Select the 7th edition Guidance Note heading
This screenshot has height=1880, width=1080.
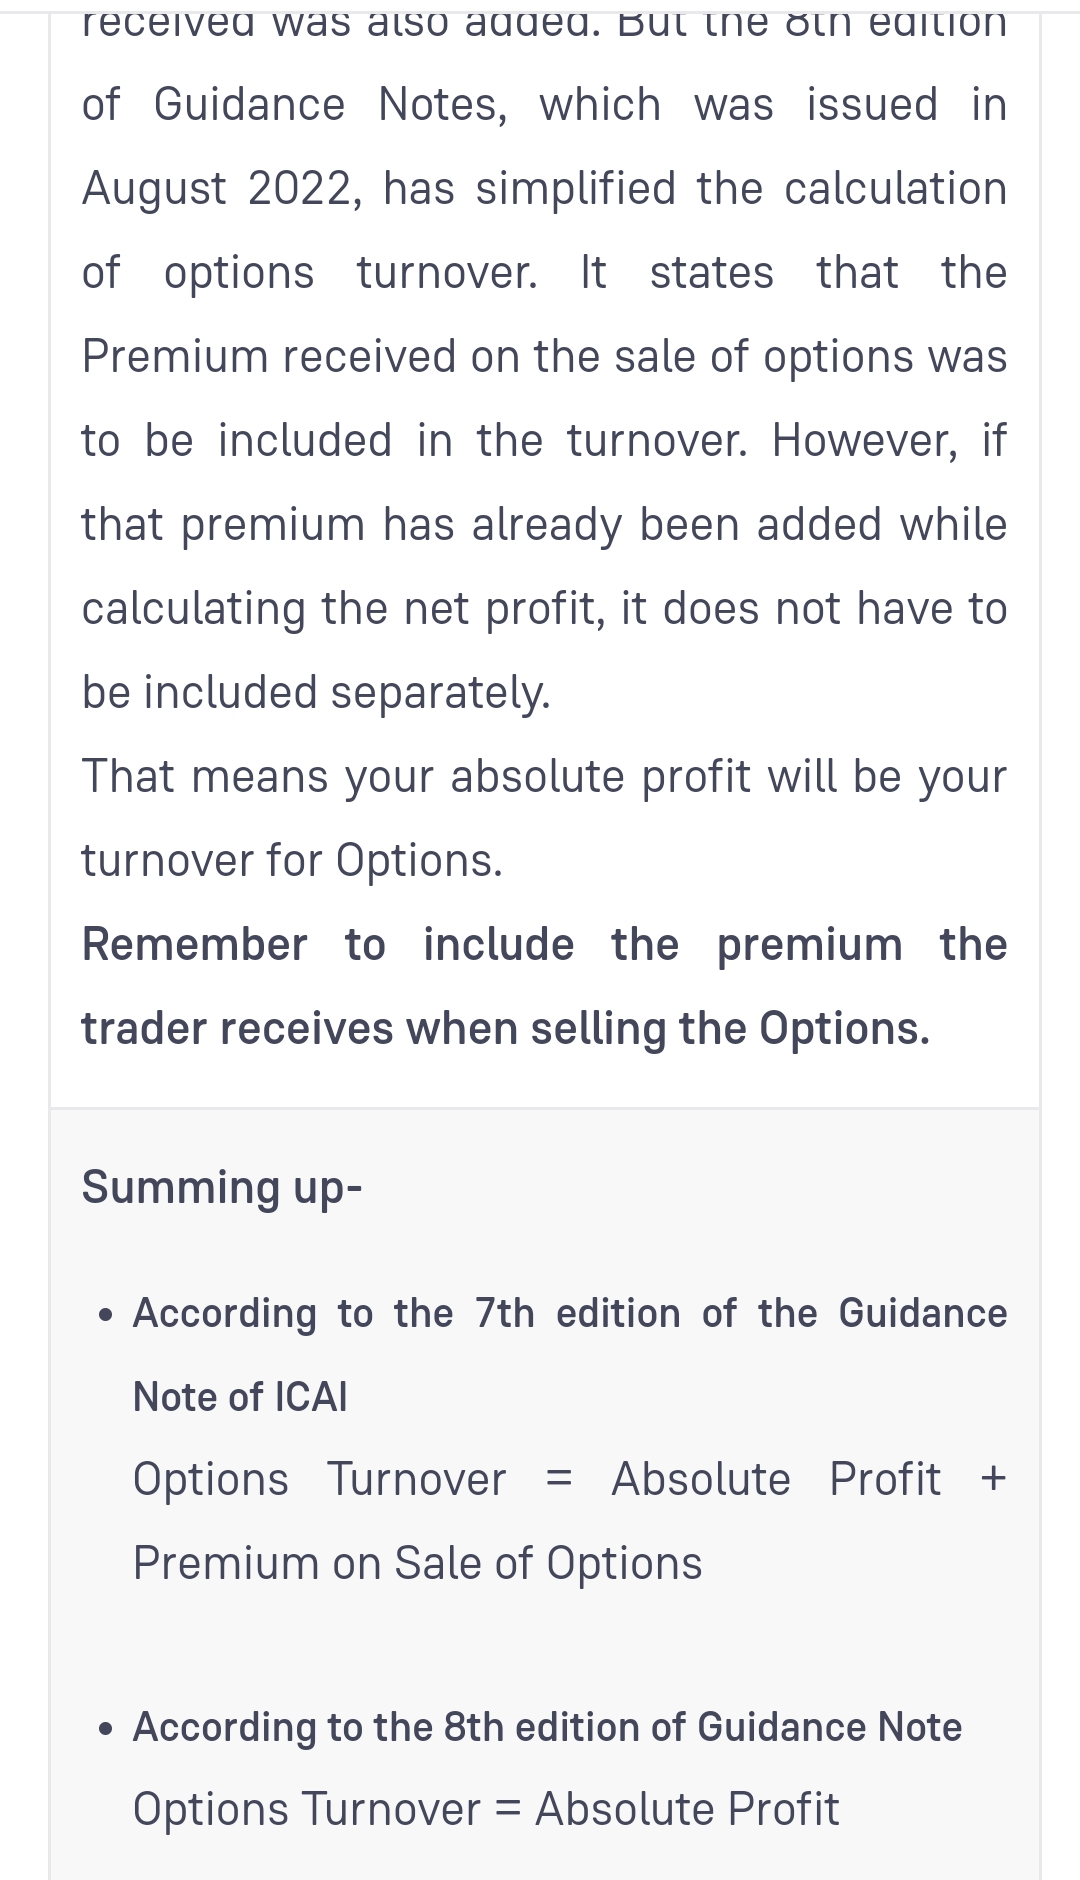569,1314
